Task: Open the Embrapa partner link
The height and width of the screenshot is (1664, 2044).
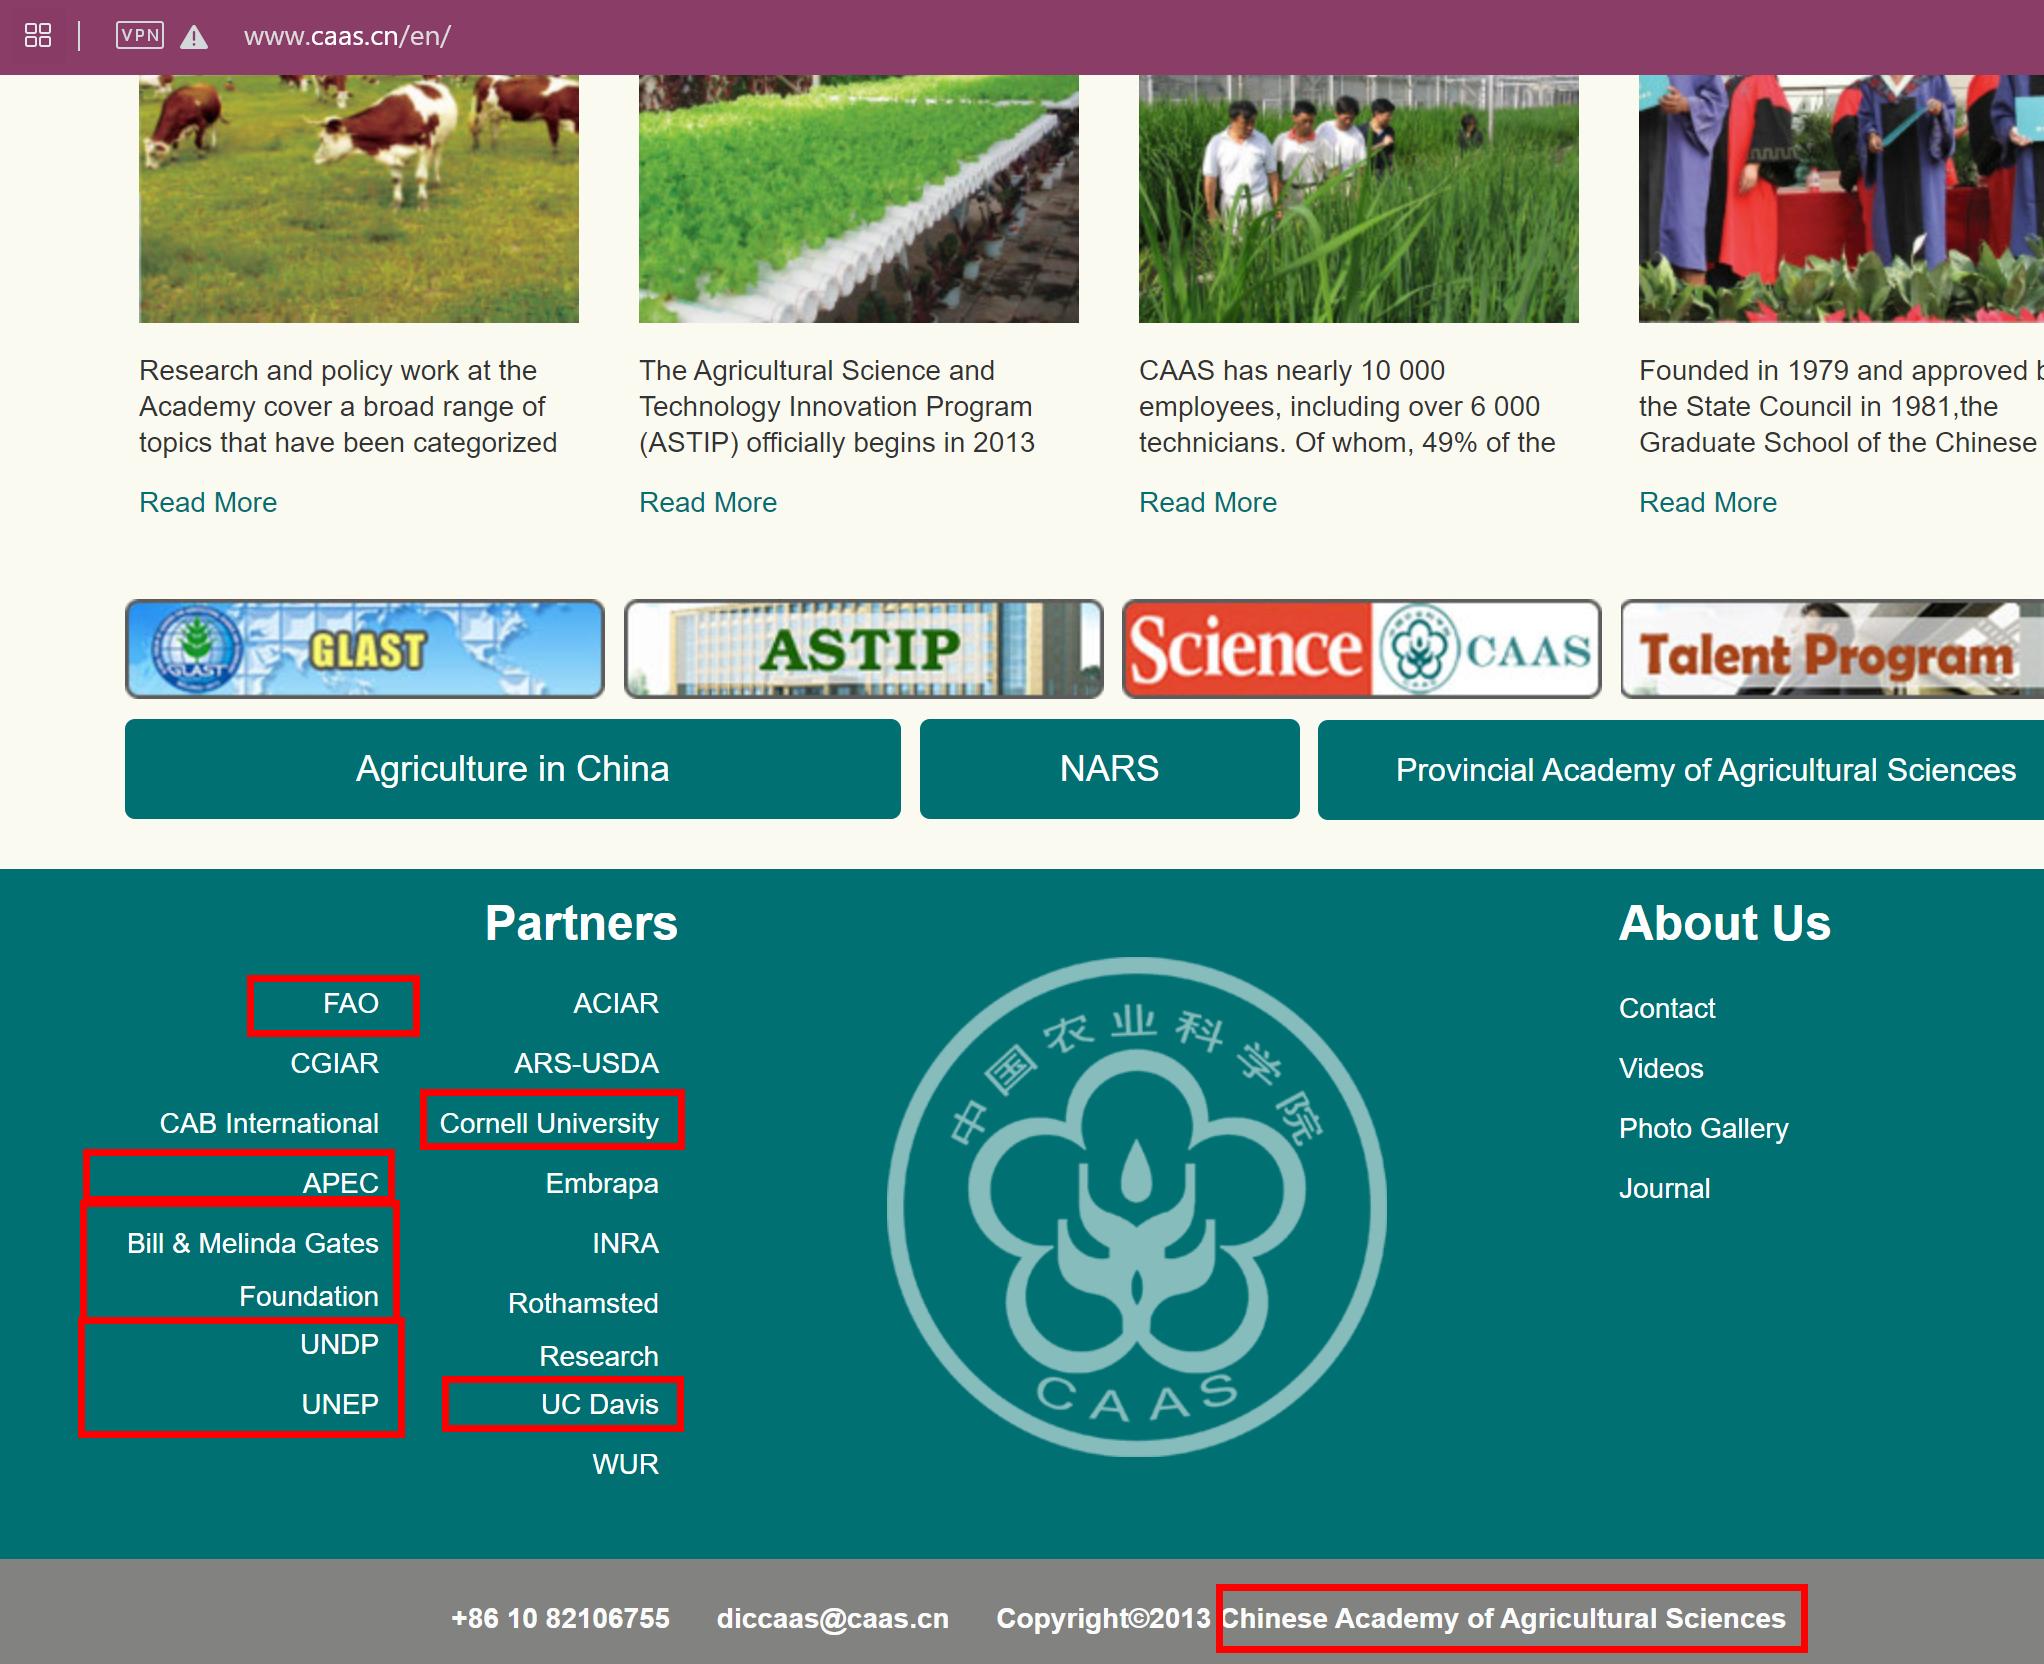Action: (x=602, y=1183)
